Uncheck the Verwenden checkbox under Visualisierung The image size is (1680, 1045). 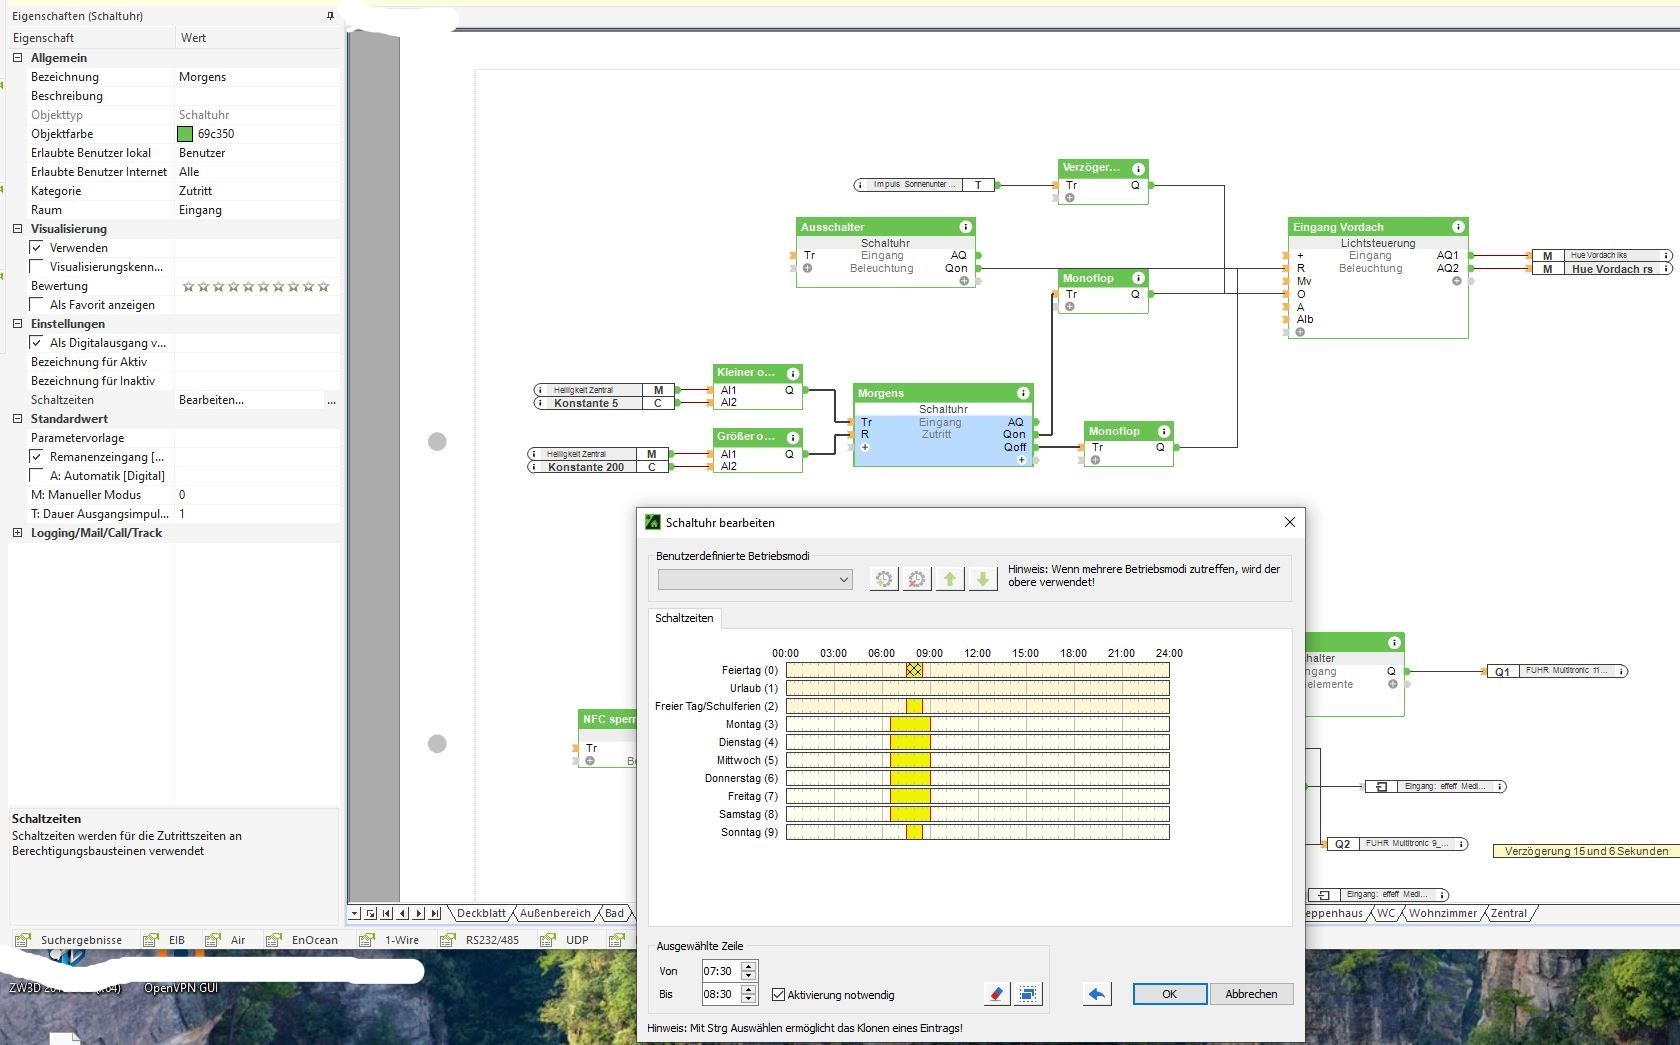point(37,248)
